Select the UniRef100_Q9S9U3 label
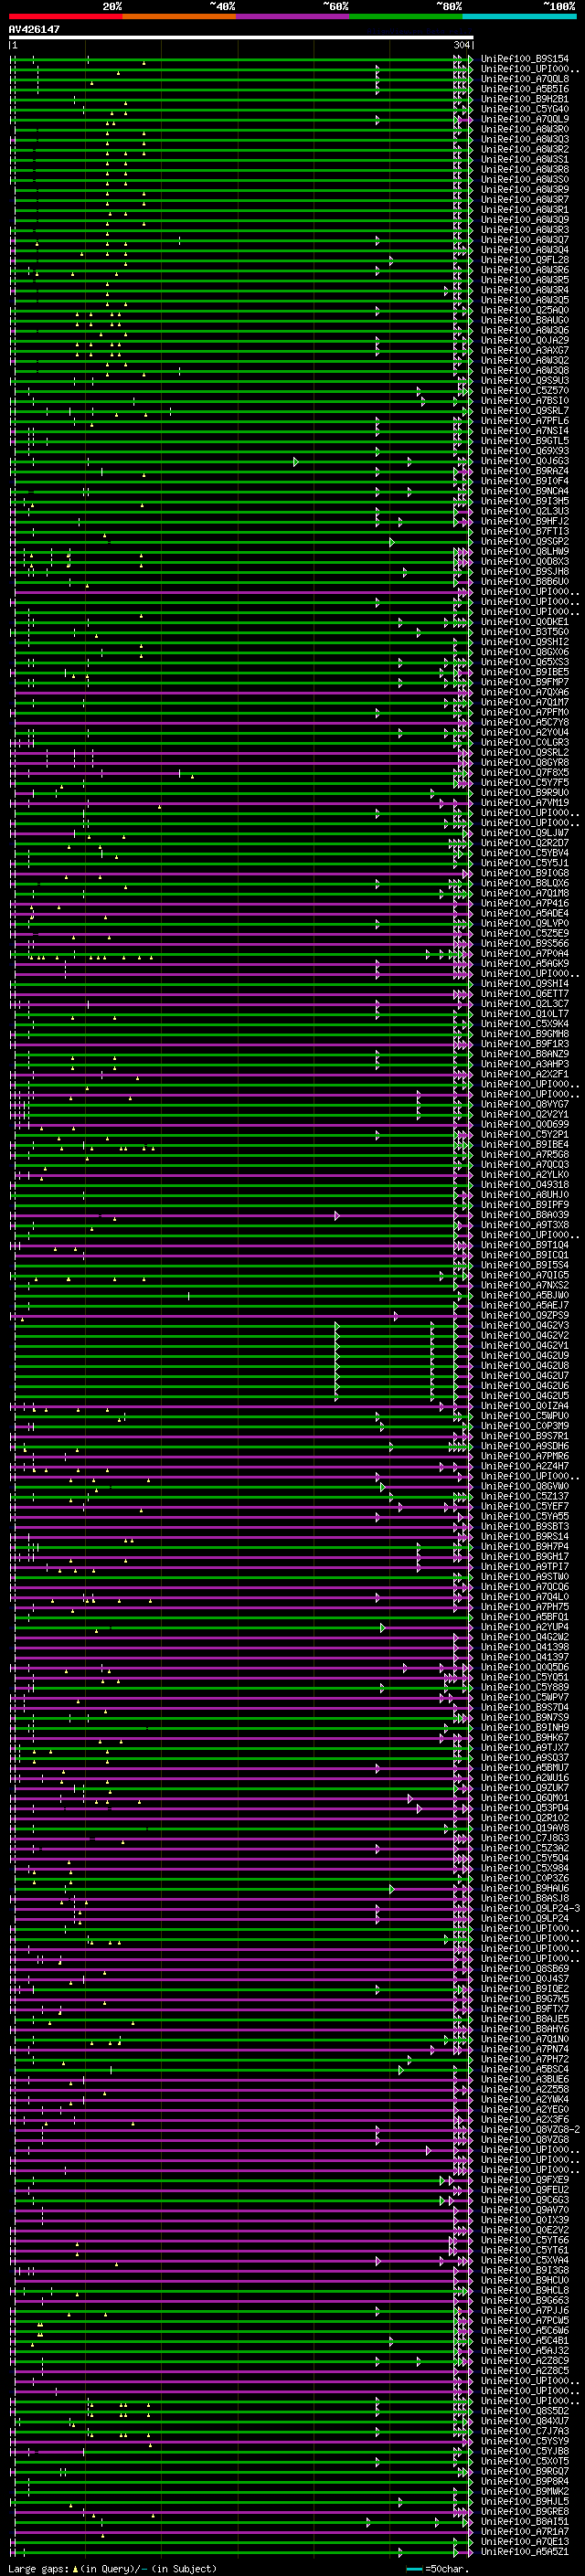 tap(525, 380)
